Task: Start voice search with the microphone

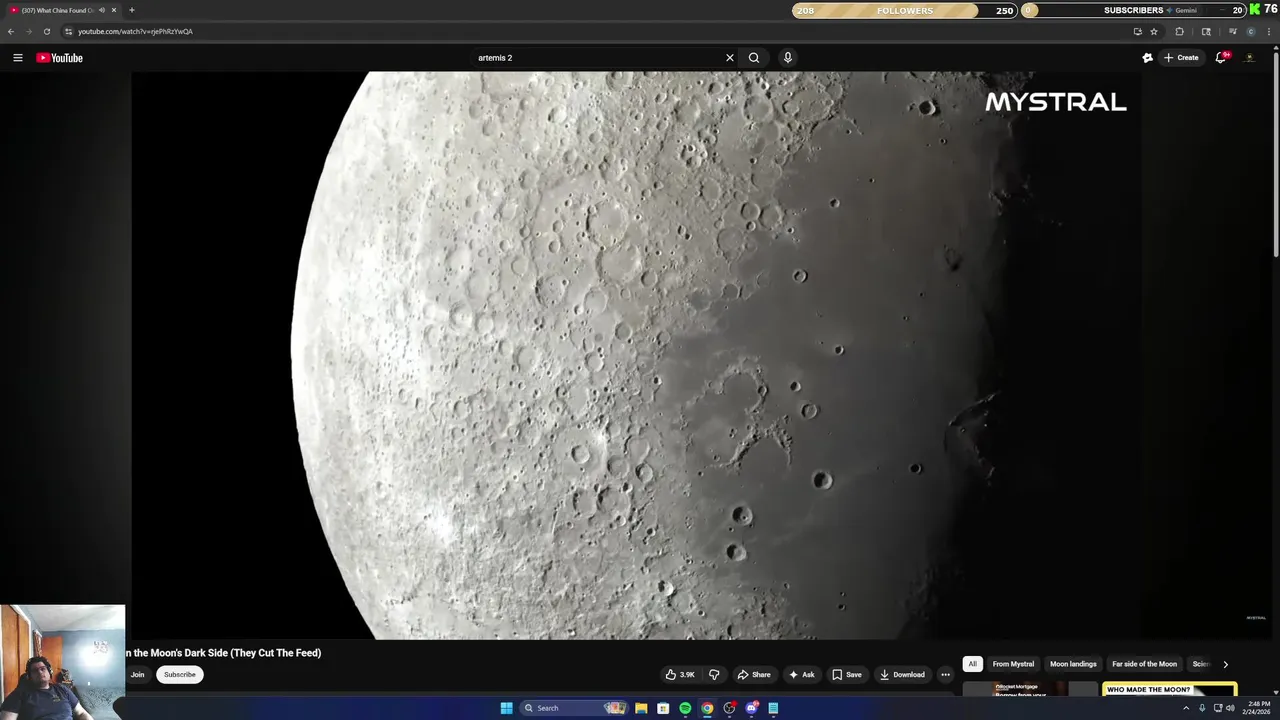Action: (x=788, y=58)
